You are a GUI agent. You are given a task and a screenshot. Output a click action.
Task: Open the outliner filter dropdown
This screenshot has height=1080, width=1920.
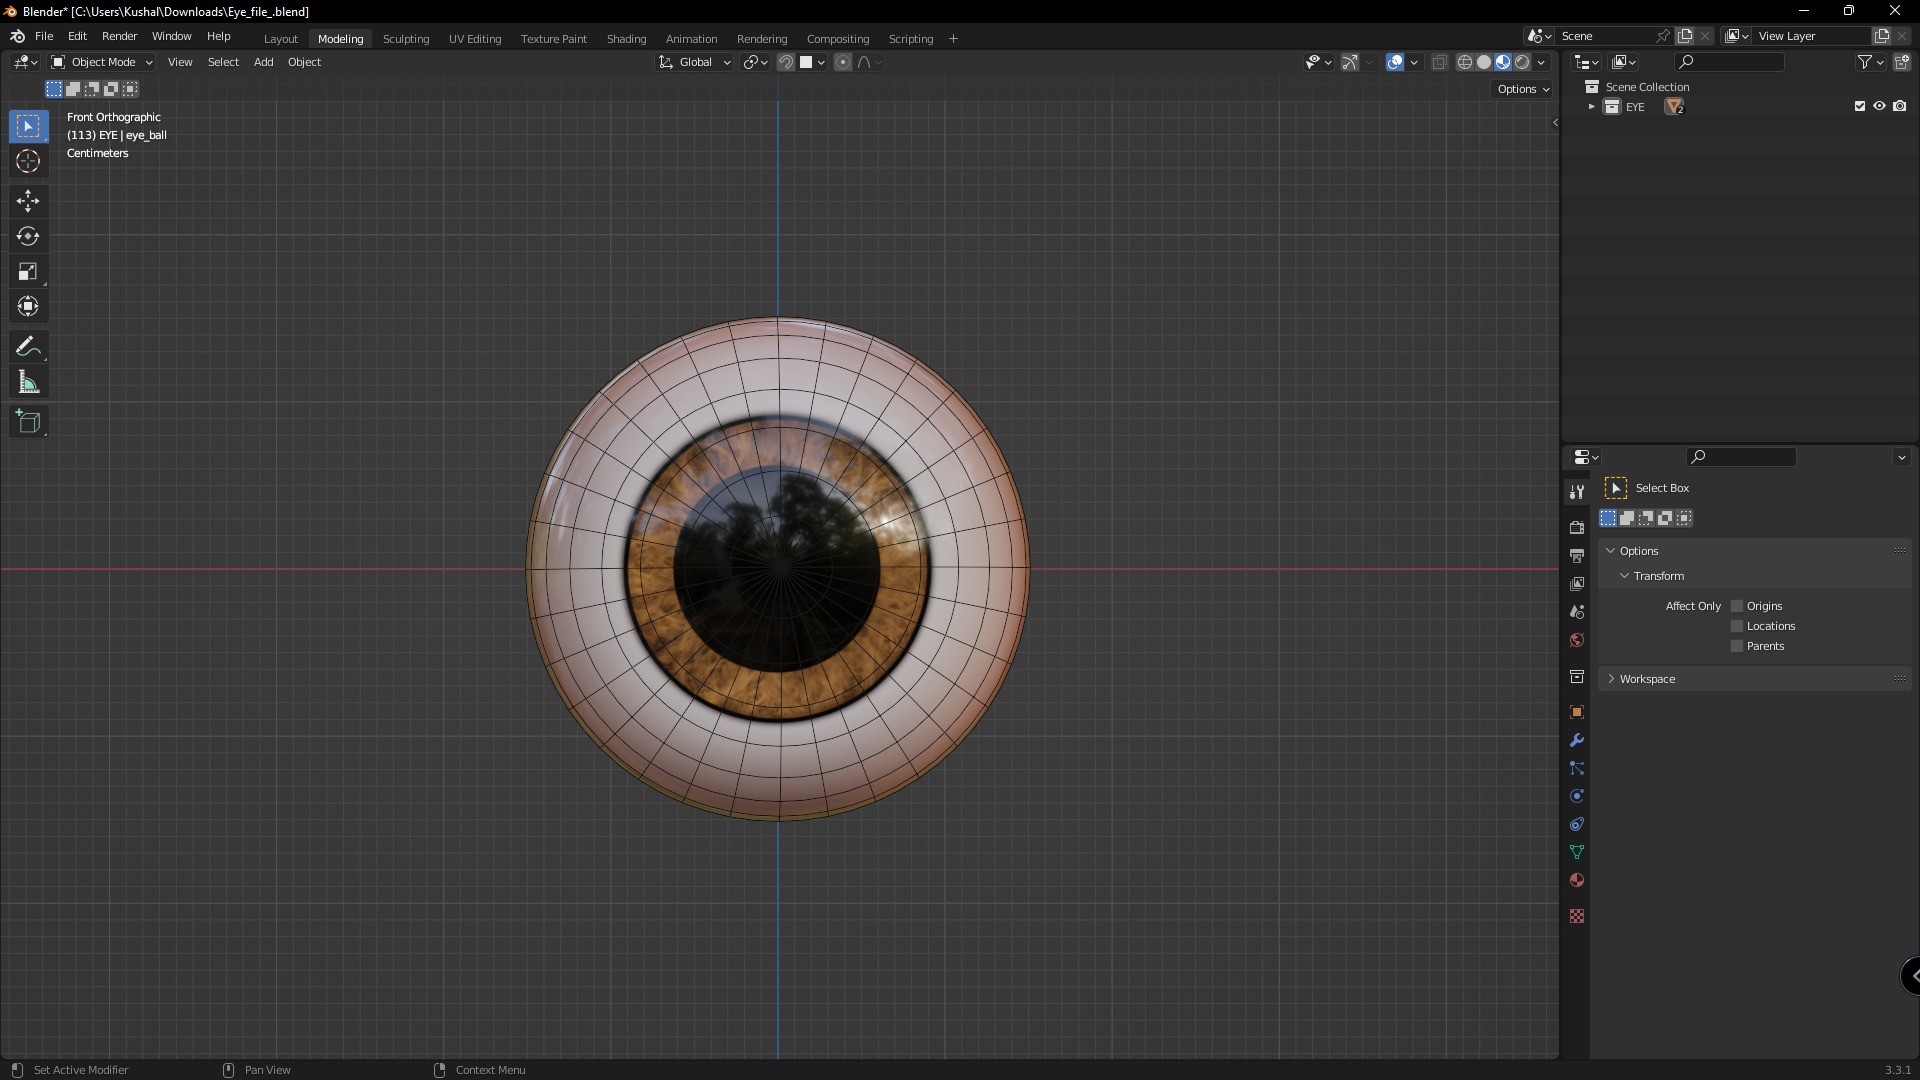point(1871,62)
